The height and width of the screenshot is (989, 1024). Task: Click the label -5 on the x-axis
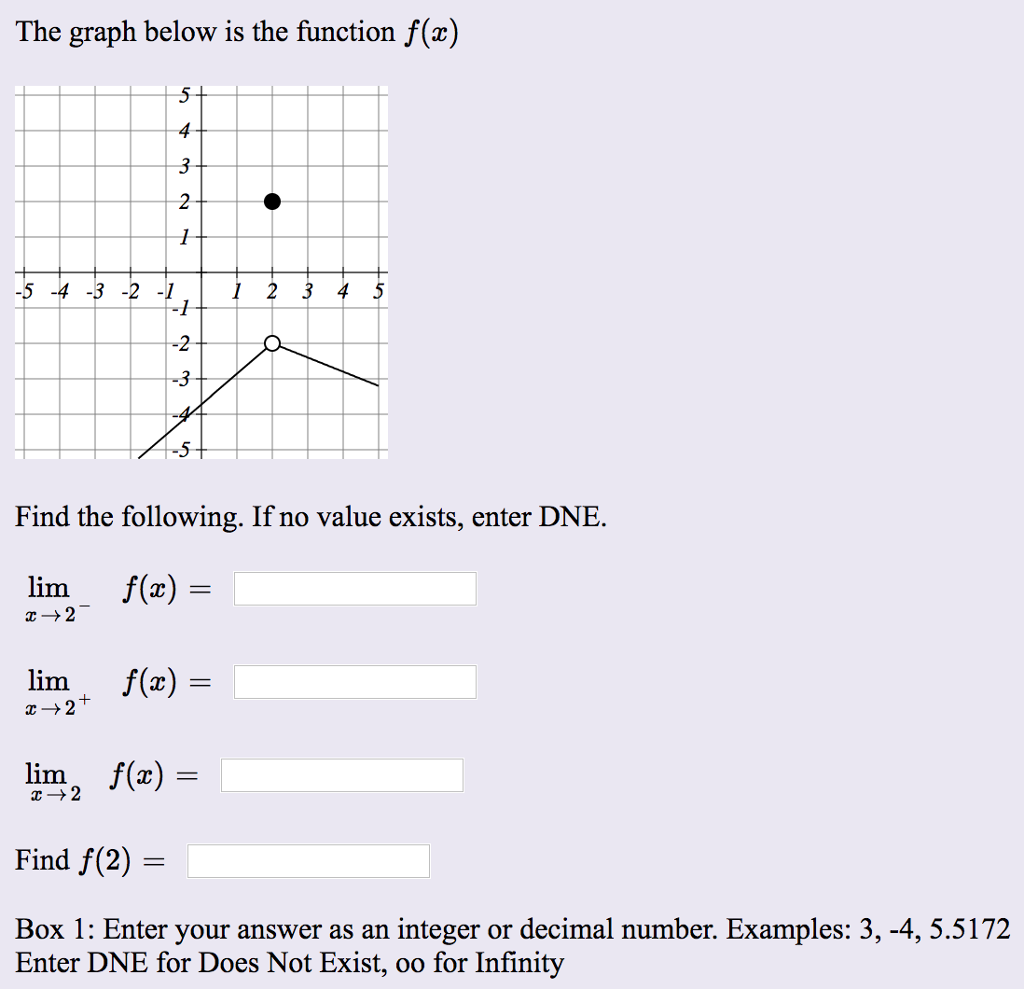(x=24, y=292)
